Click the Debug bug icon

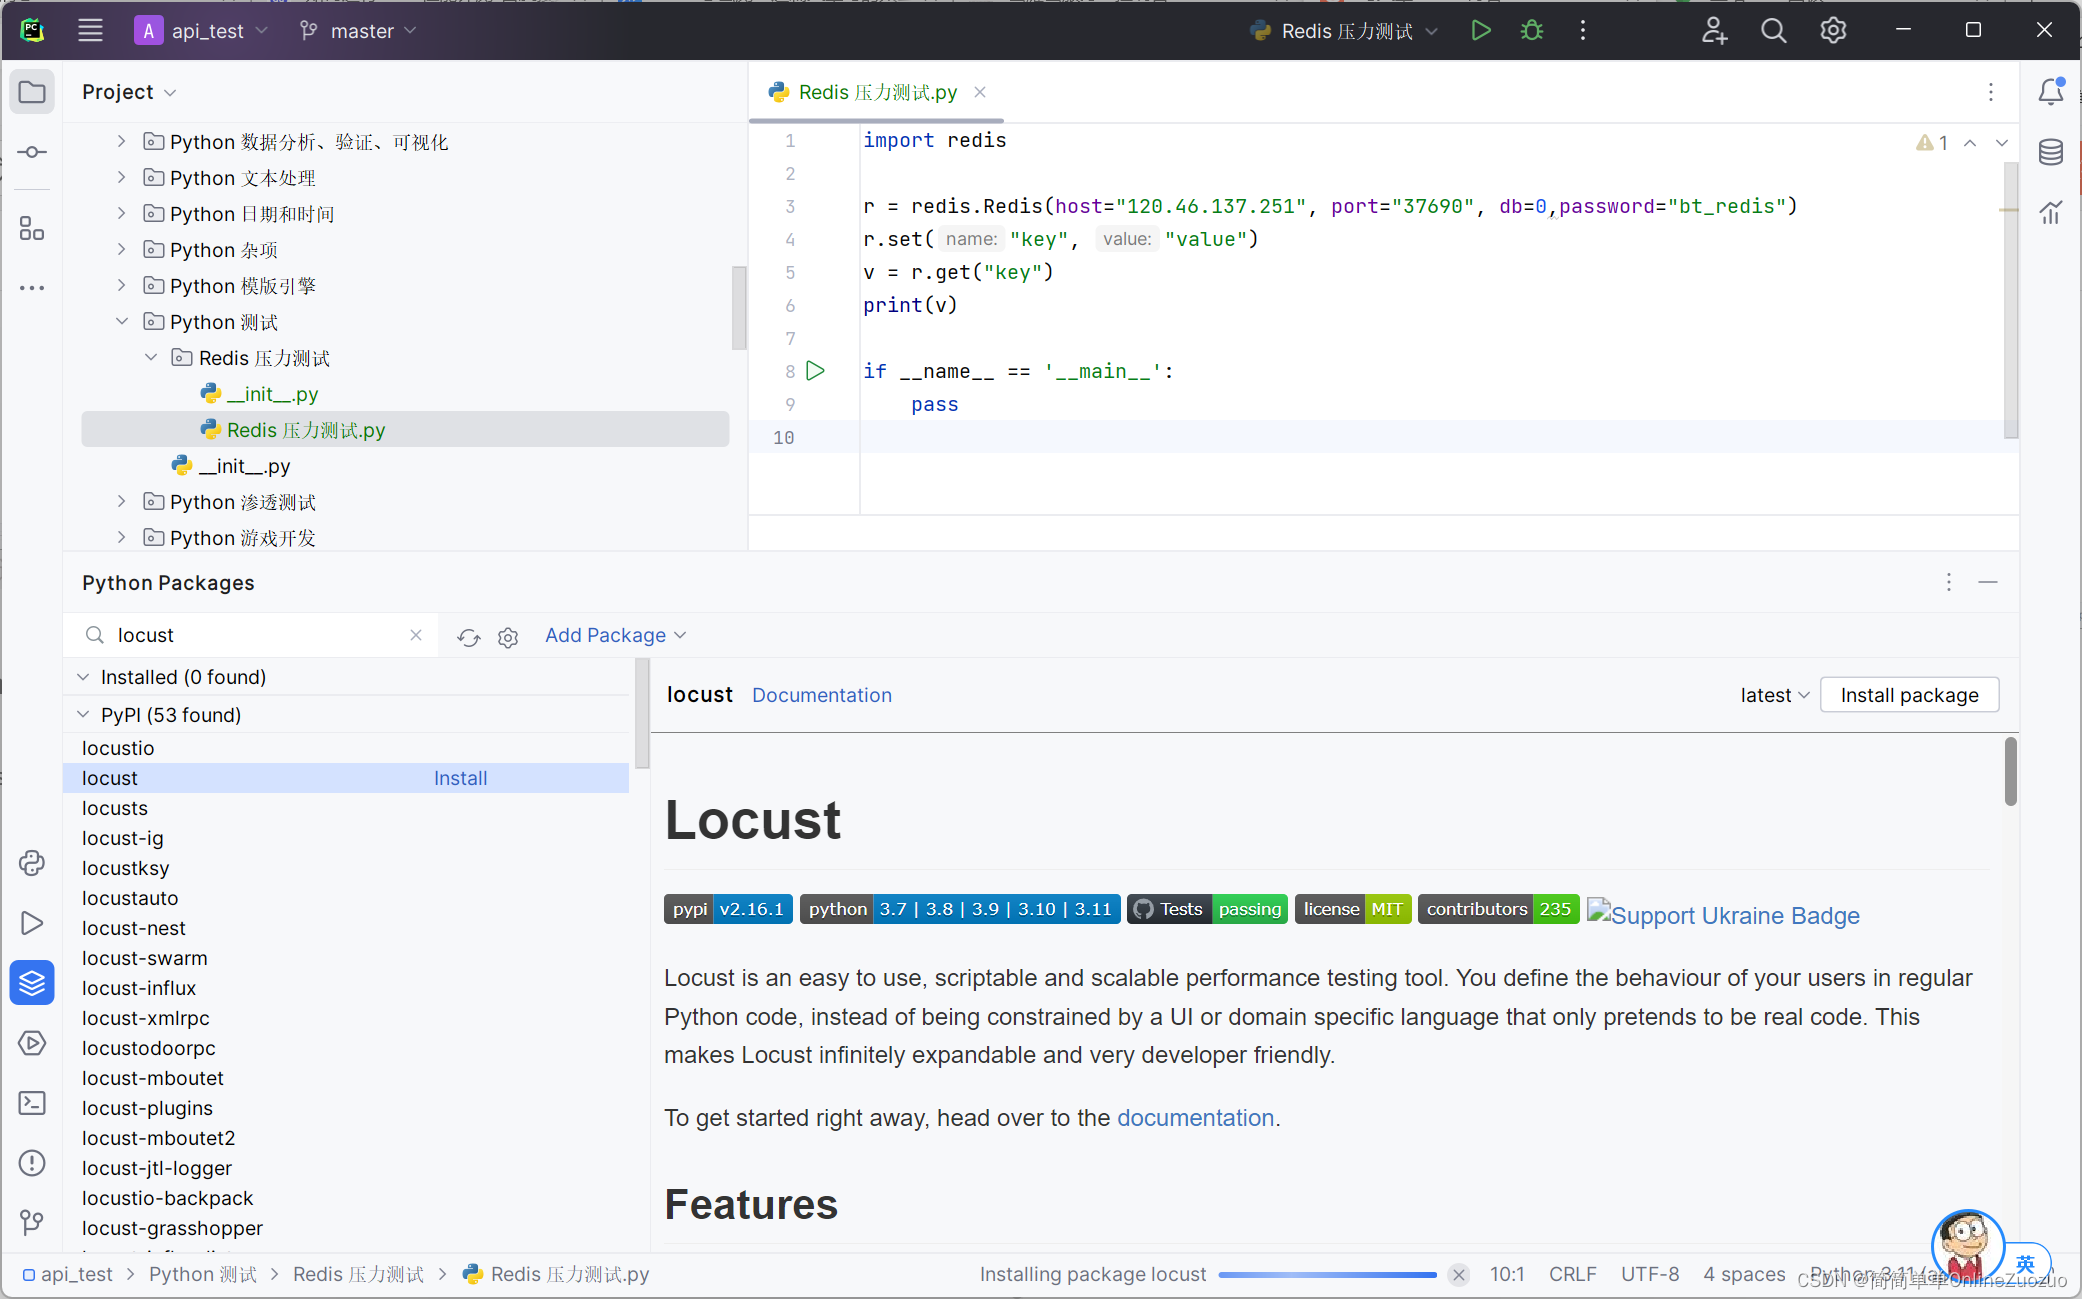pos(1531,31)
